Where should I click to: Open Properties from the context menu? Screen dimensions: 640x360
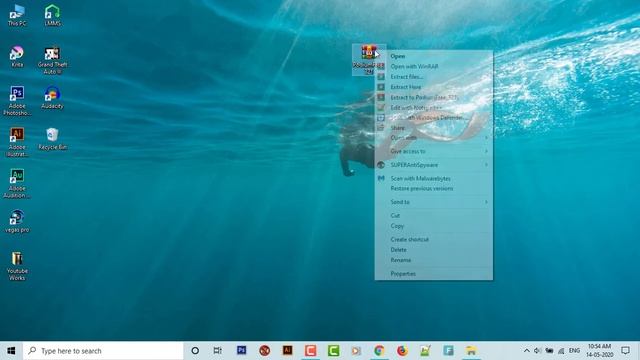pos(434,274)
